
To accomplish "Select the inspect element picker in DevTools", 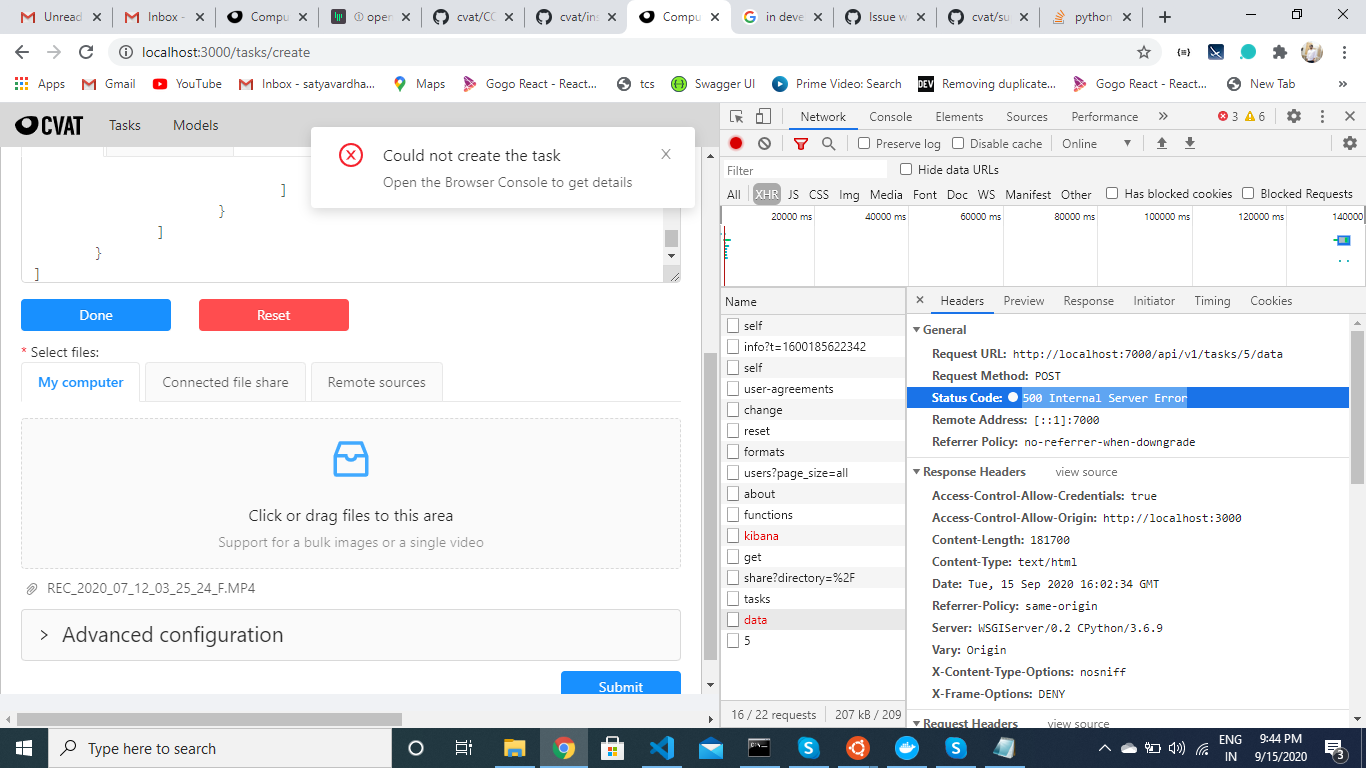I will click(737, 117).
